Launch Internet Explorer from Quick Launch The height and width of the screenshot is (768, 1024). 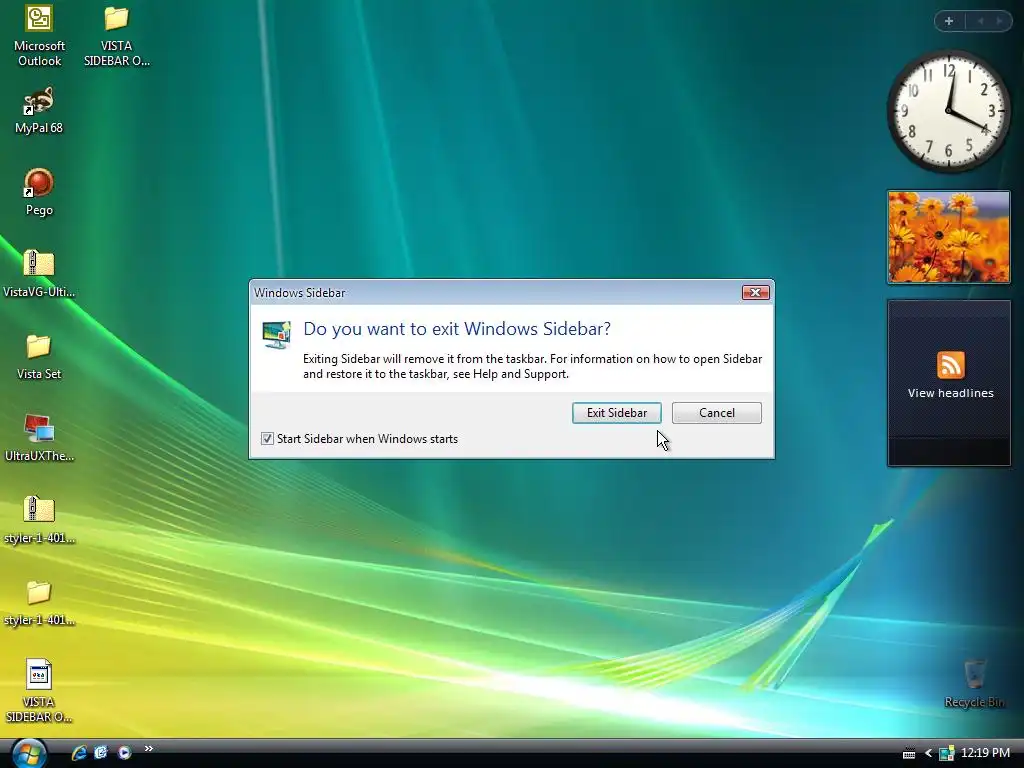pos(79,753)
